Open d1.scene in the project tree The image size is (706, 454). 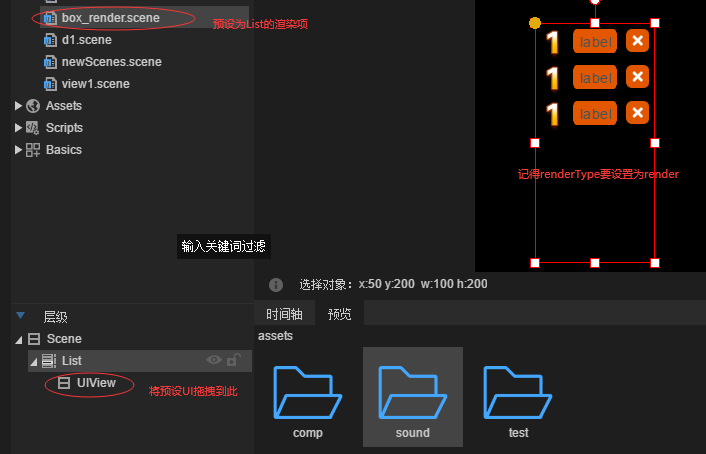coord(86,40)
